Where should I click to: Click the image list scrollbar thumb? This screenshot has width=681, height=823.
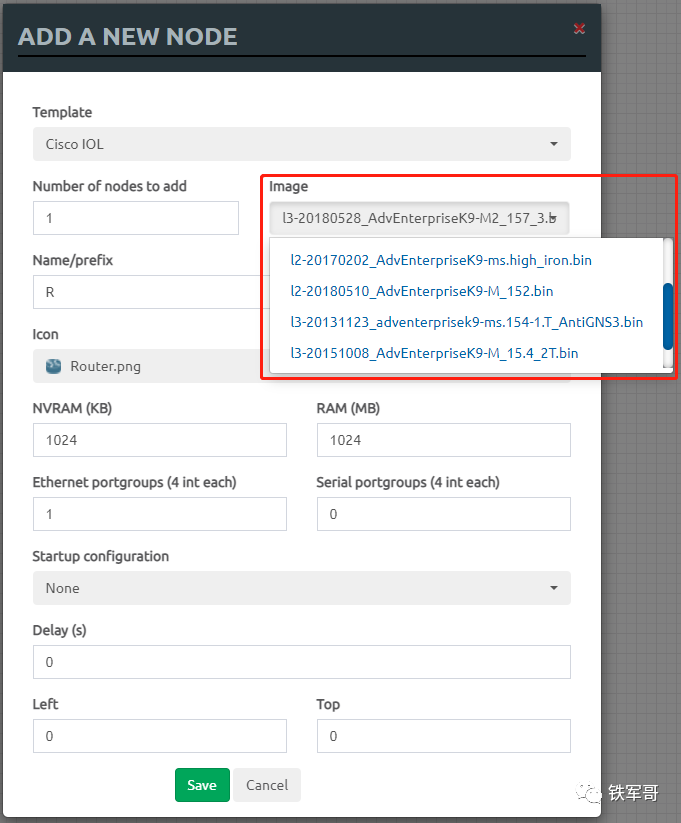(668, 316)
